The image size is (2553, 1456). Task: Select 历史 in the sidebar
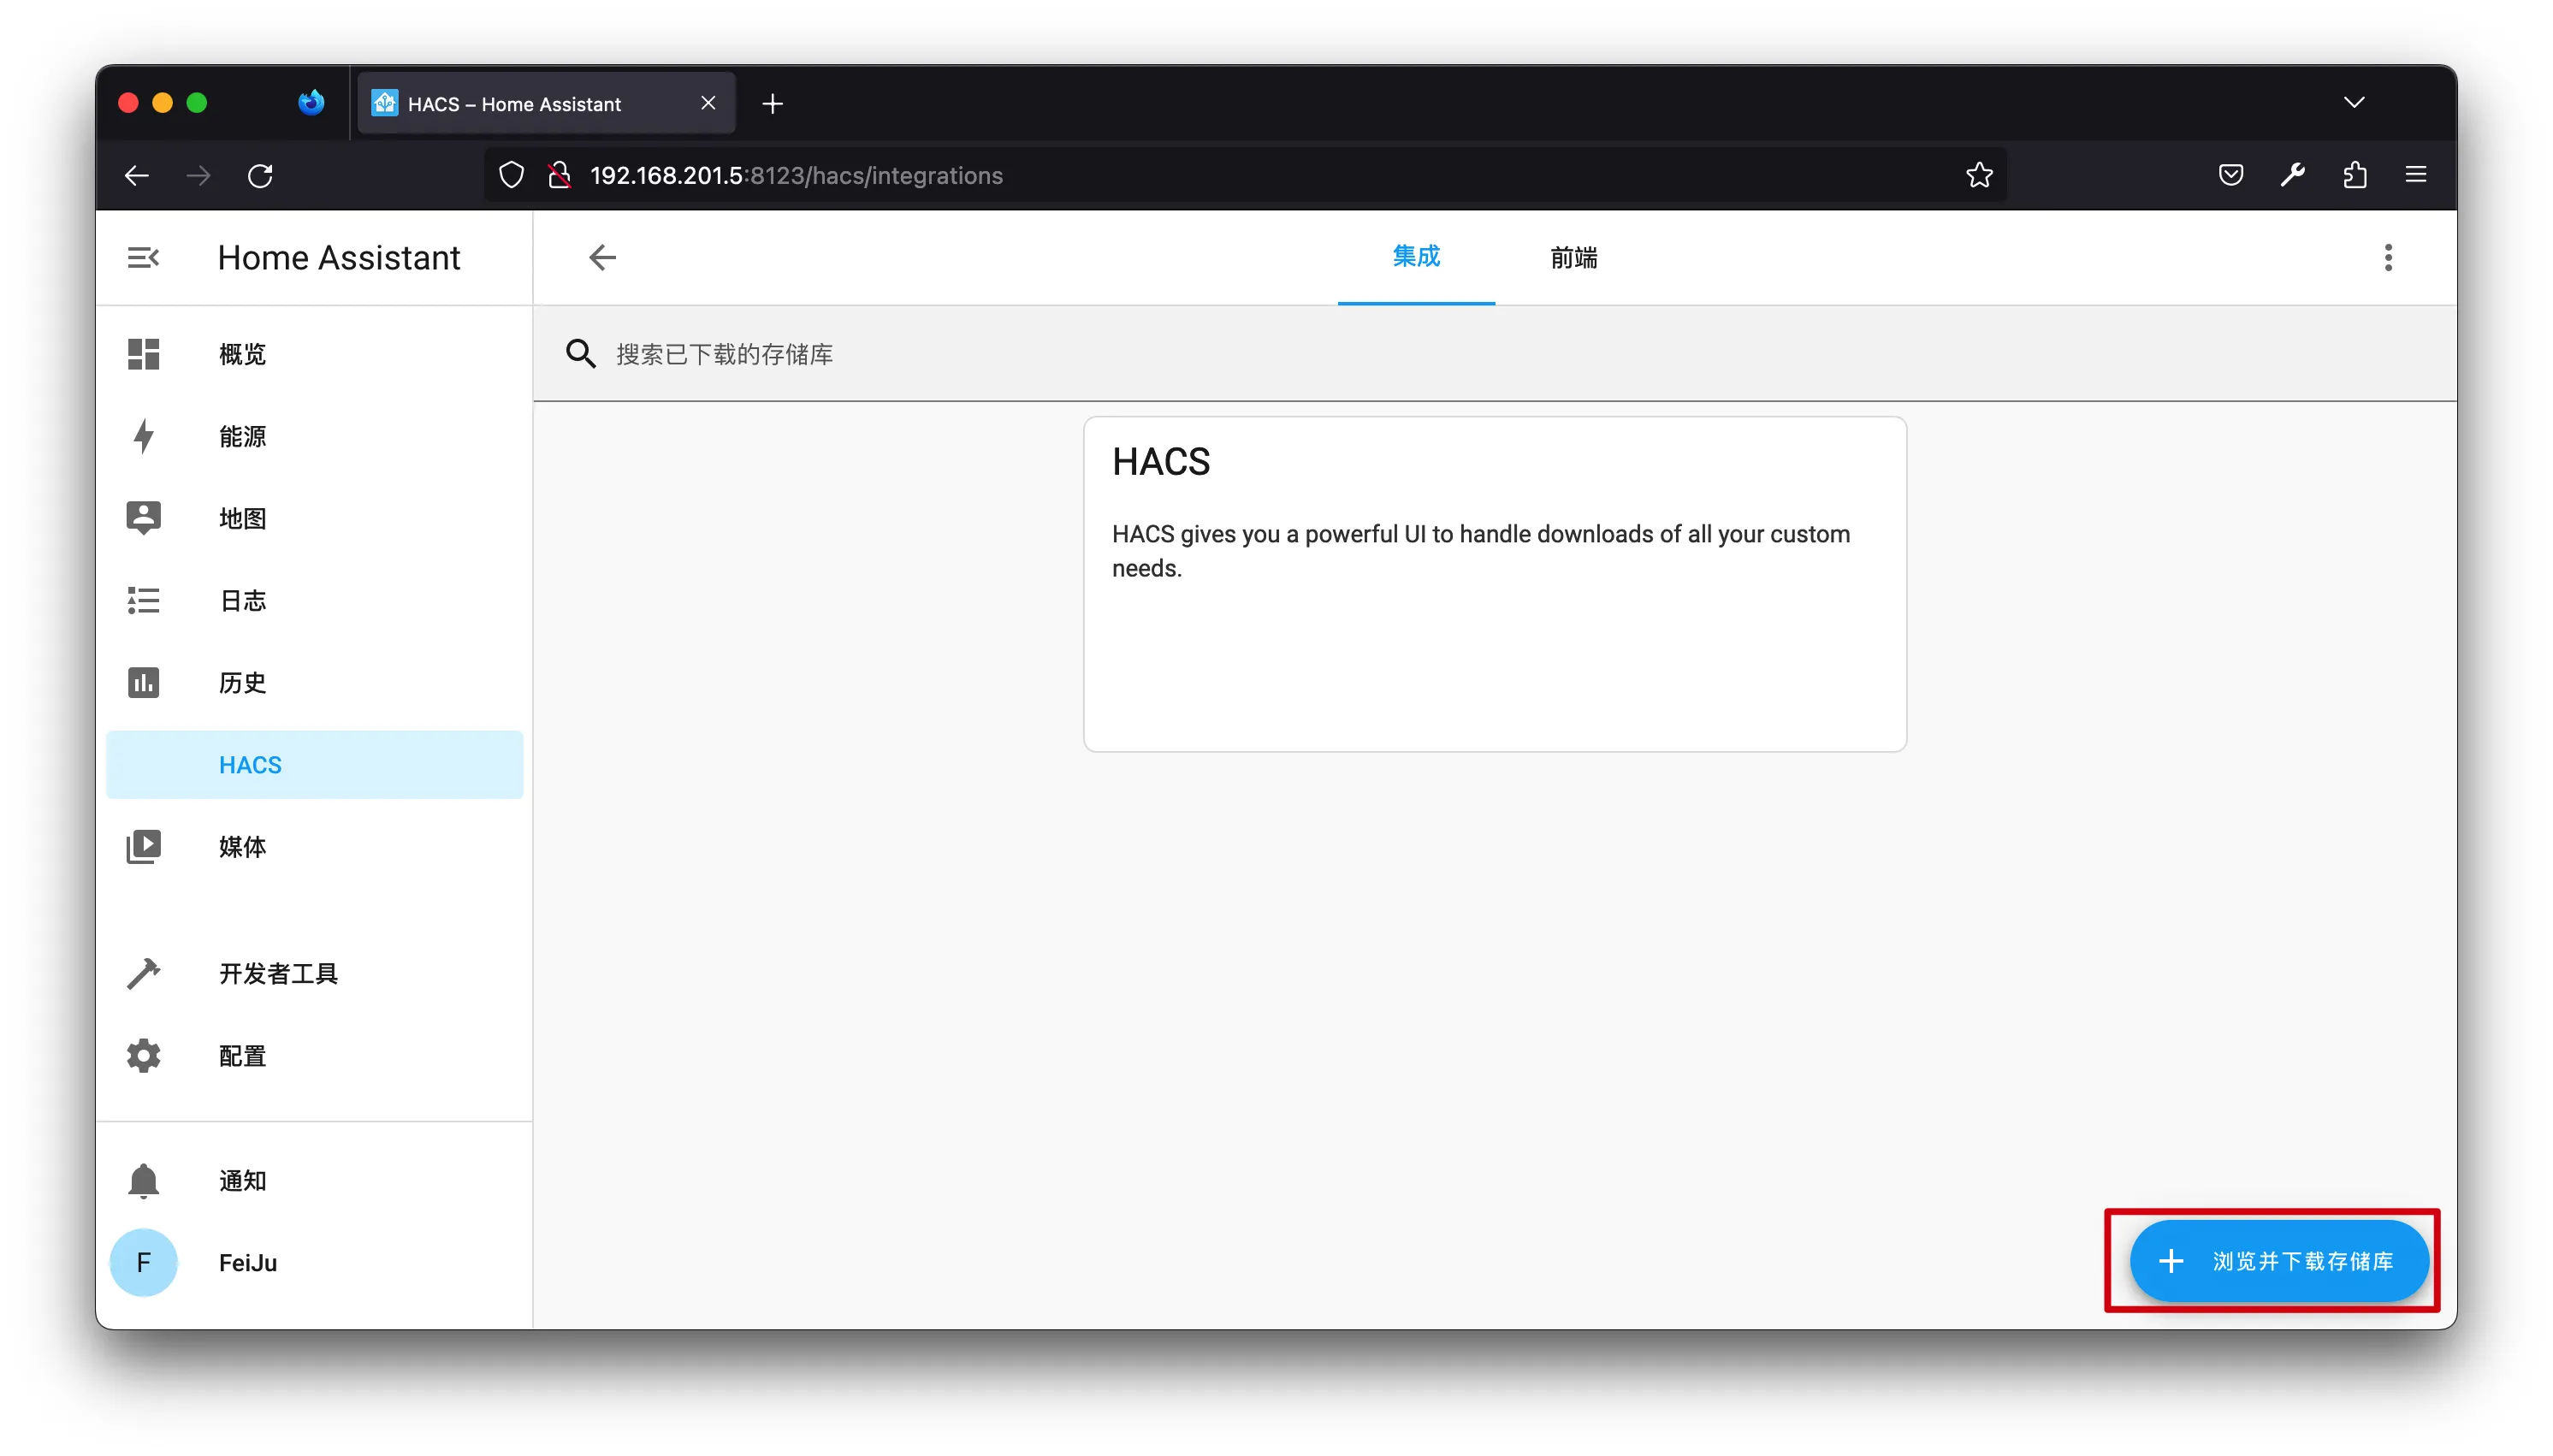(314, 682)
